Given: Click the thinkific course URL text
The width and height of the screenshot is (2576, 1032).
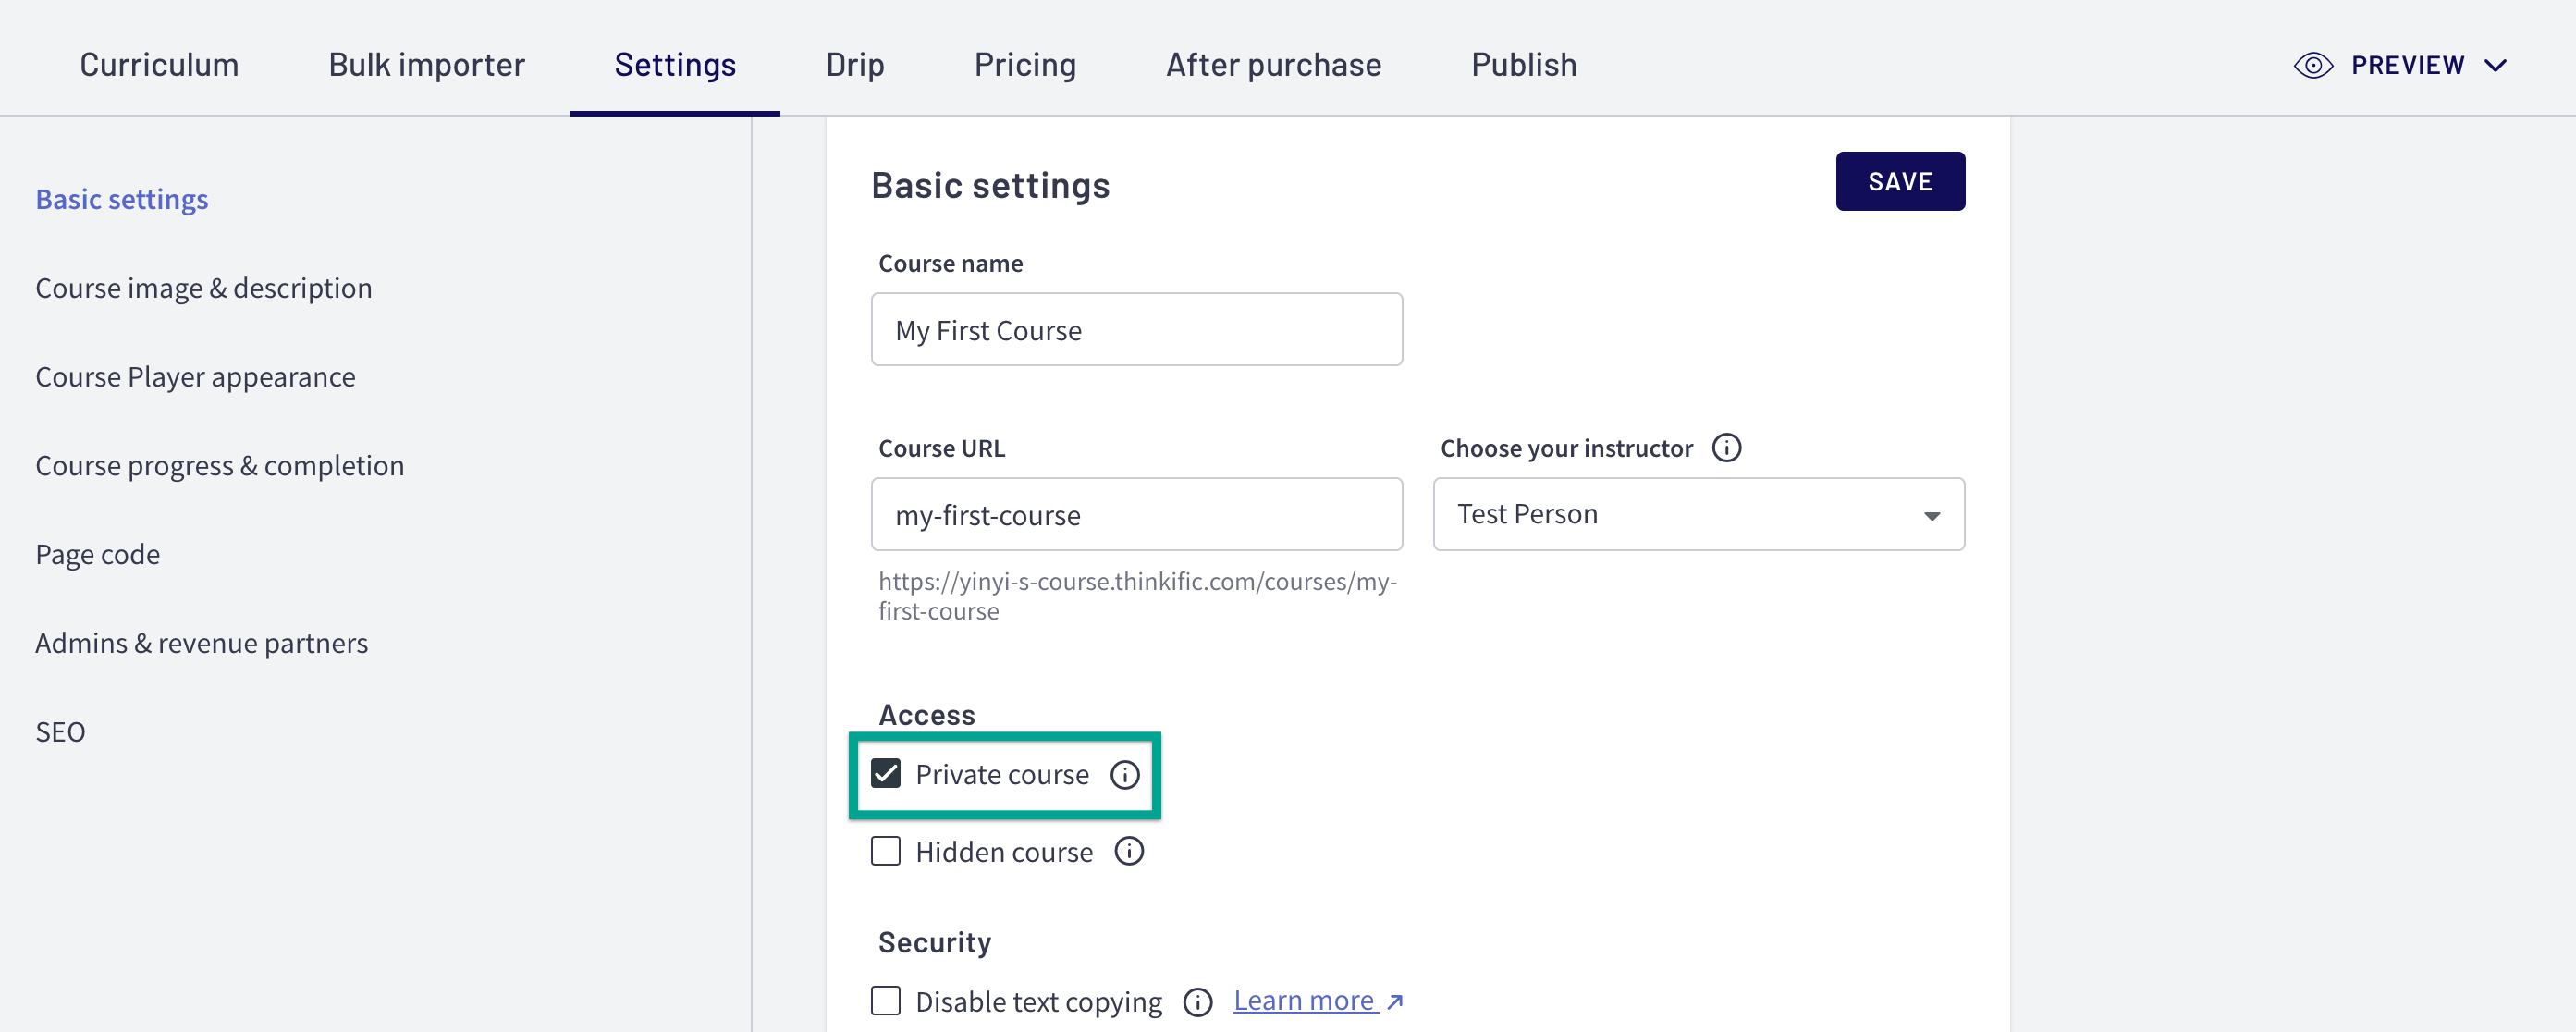Looking at the screenshot, I should pyautogui.click(x=1137, y=596).
